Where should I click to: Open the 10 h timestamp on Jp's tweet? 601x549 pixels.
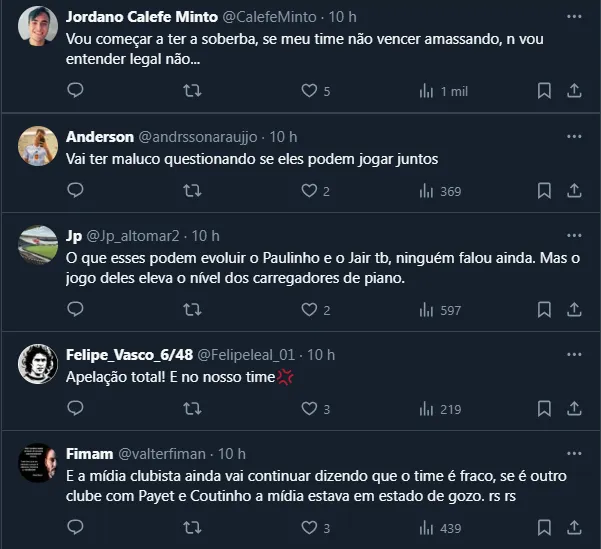[x=205, y=236]
